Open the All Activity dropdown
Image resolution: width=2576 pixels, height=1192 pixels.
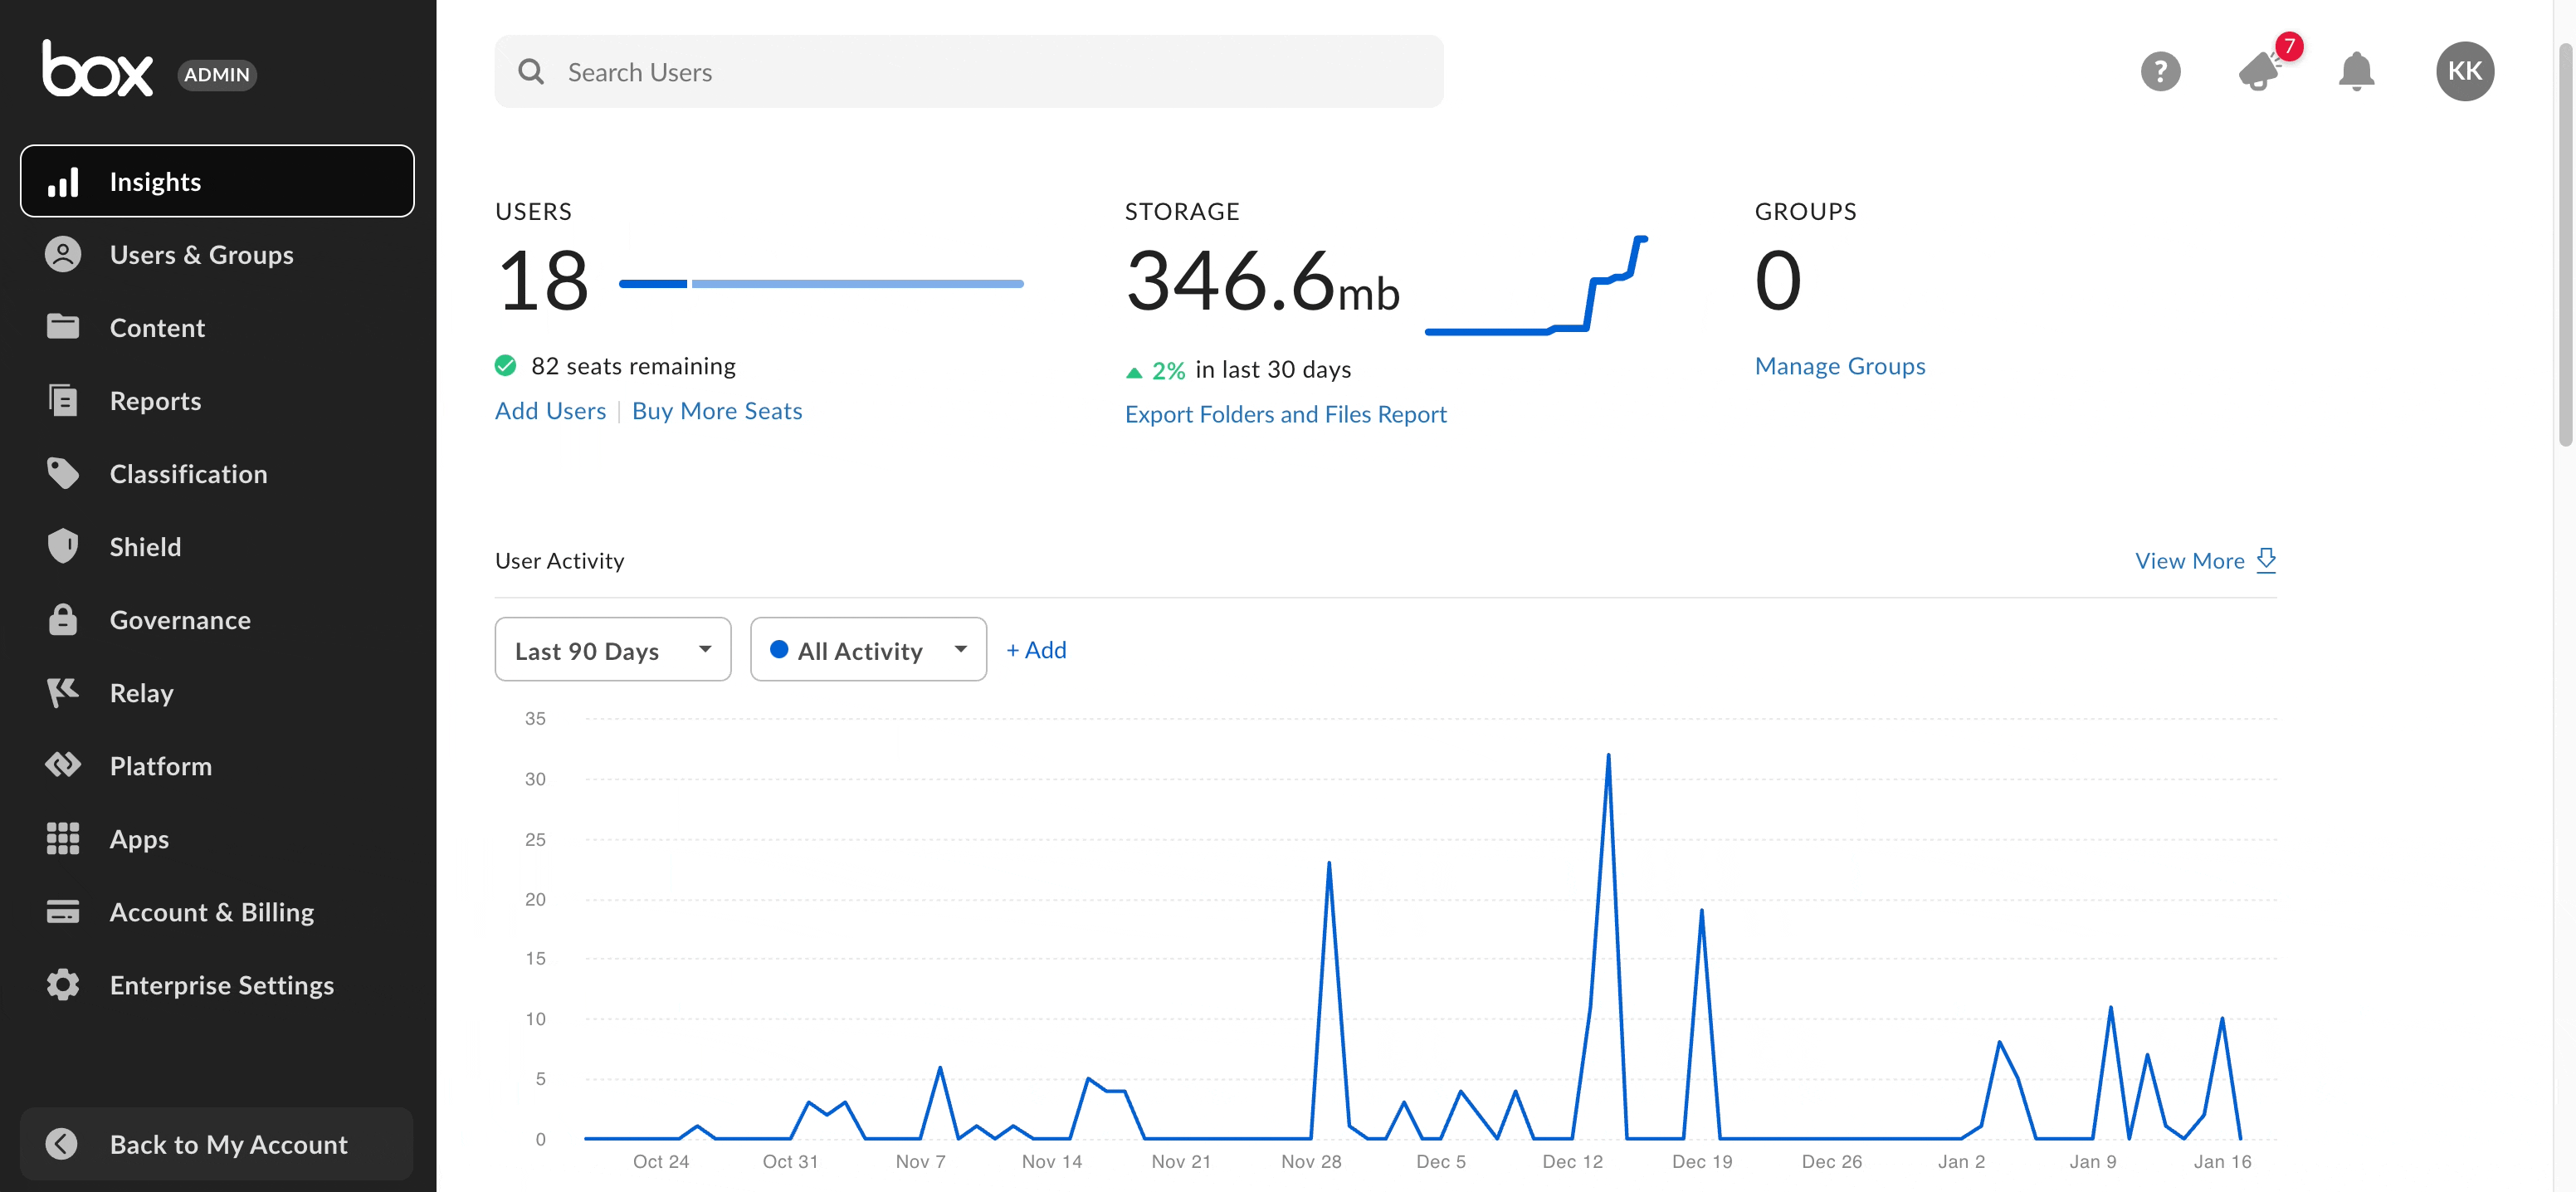pyautogui.click(x=867, y=650)
